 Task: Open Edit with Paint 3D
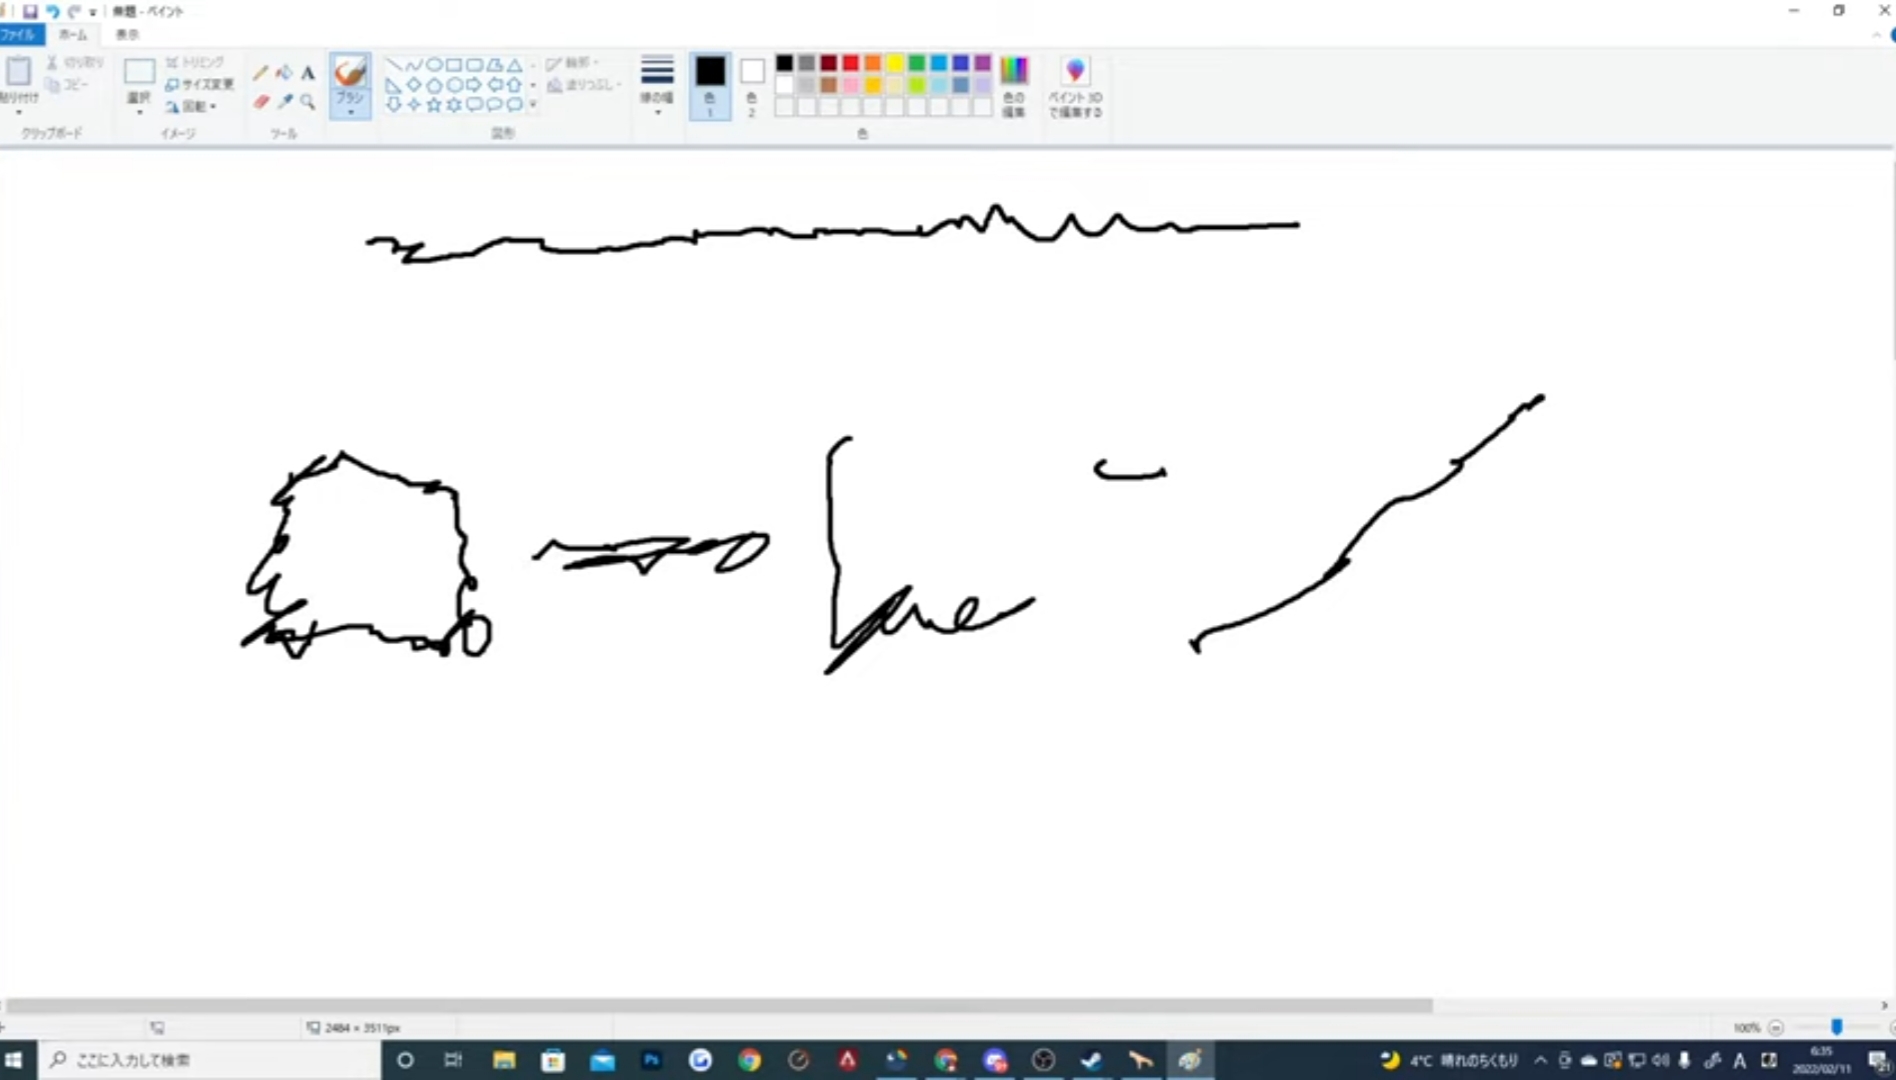1075,86
